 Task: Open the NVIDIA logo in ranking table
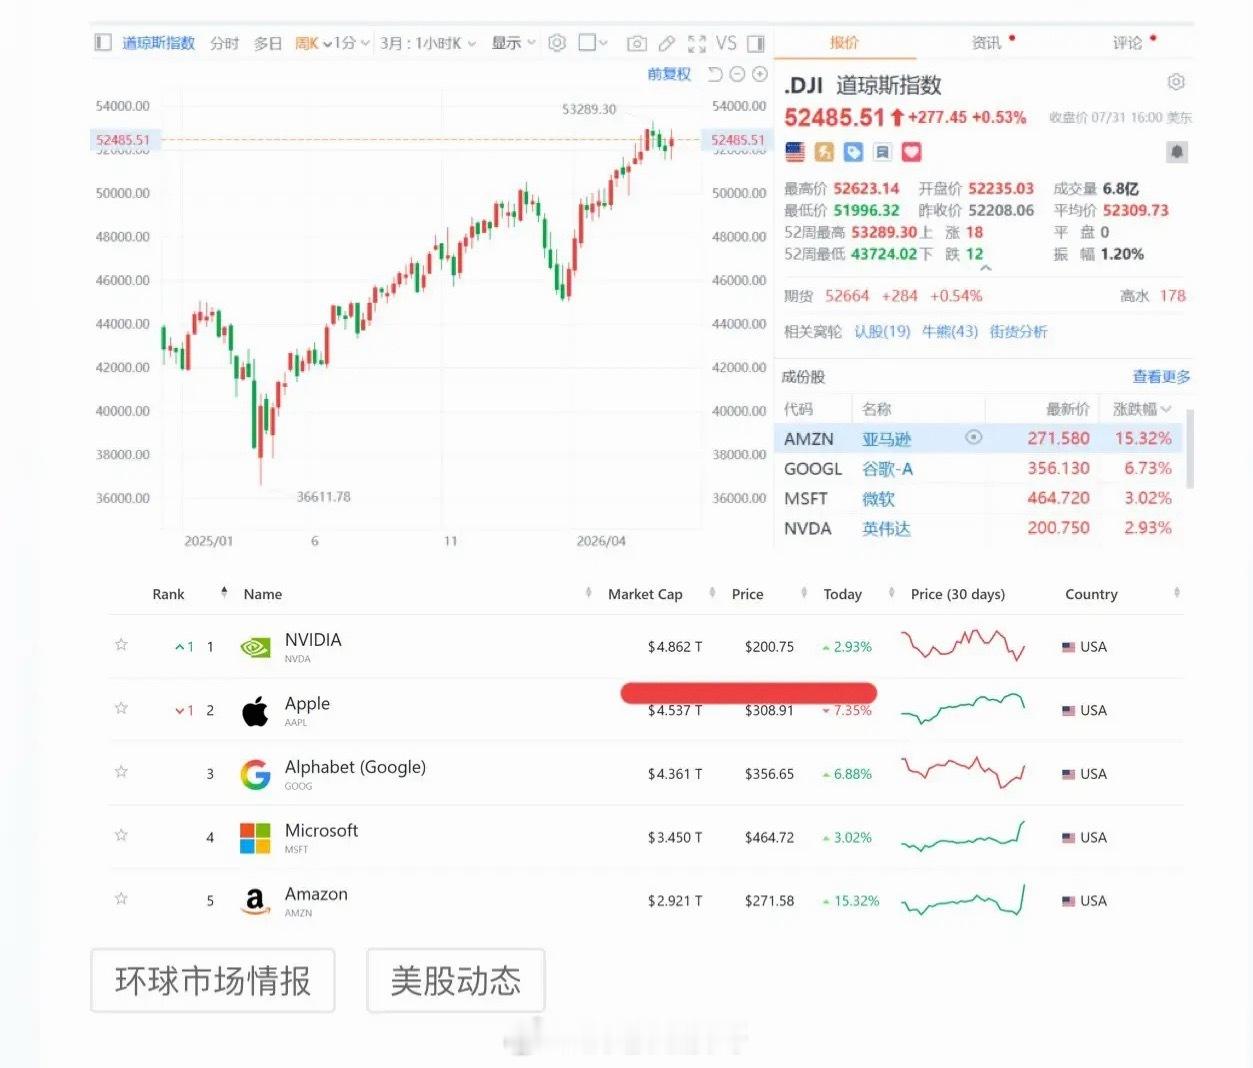click(256, 647)
